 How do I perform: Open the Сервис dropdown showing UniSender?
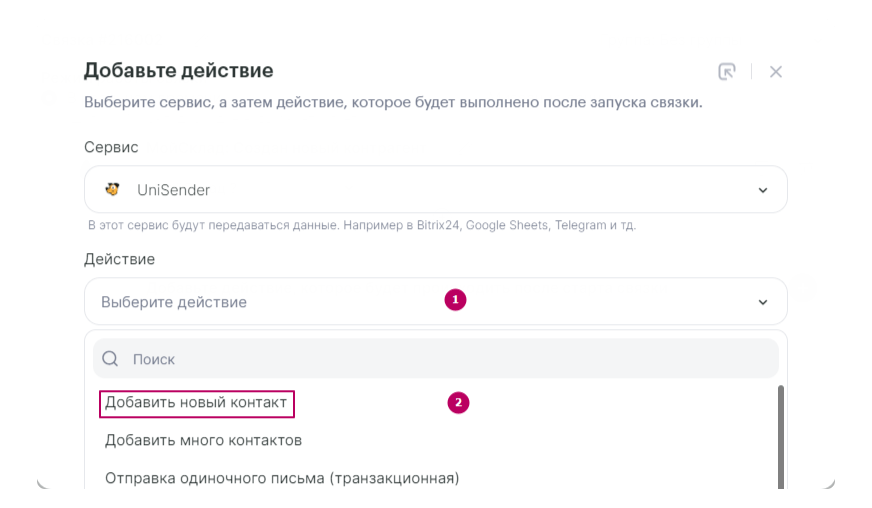435,190
